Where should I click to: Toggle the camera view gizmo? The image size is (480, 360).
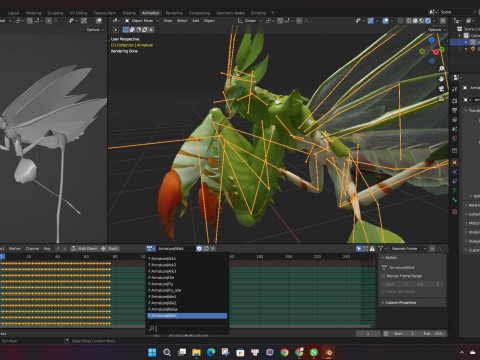(x=441, y=89)
